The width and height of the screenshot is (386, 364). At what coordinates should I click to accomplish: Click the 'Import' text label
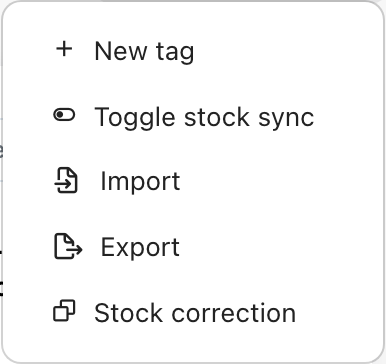[x=140, y=182]
